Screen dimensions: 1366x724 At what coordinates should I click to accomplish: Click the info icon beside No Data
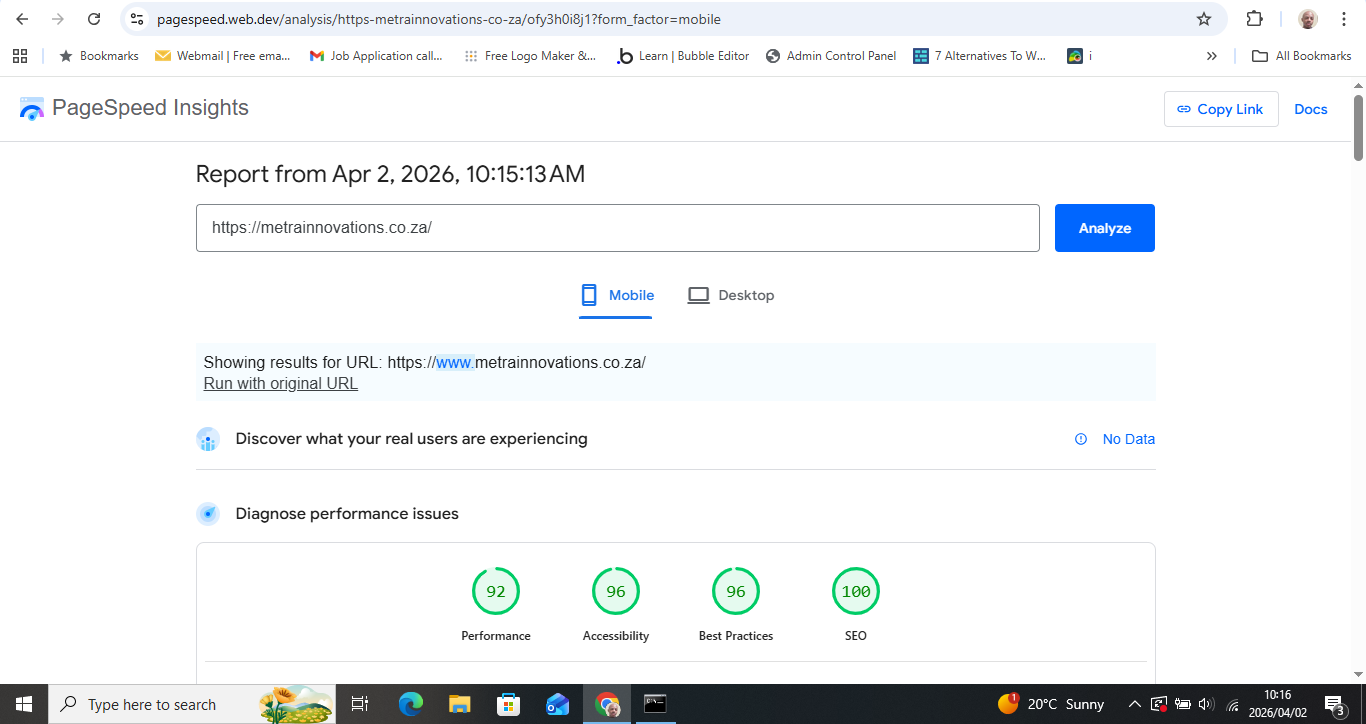coord(1080,439)
